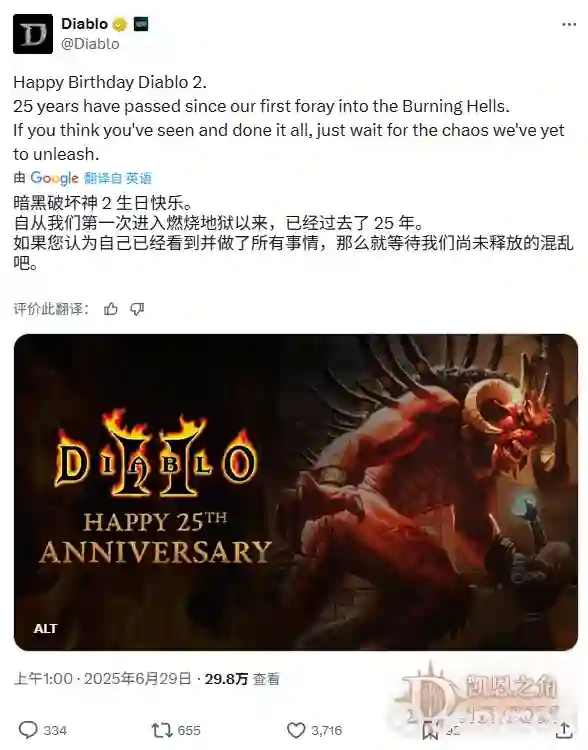
Task: Share the post via upload icon
Action: click(564, 730)
